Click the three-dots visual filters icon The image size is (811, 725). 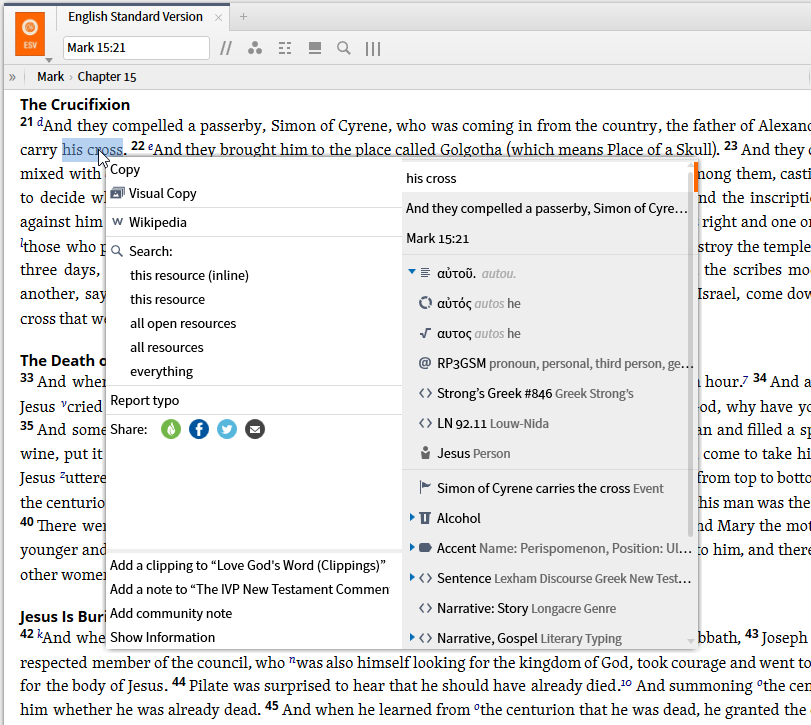coord(254,48)
